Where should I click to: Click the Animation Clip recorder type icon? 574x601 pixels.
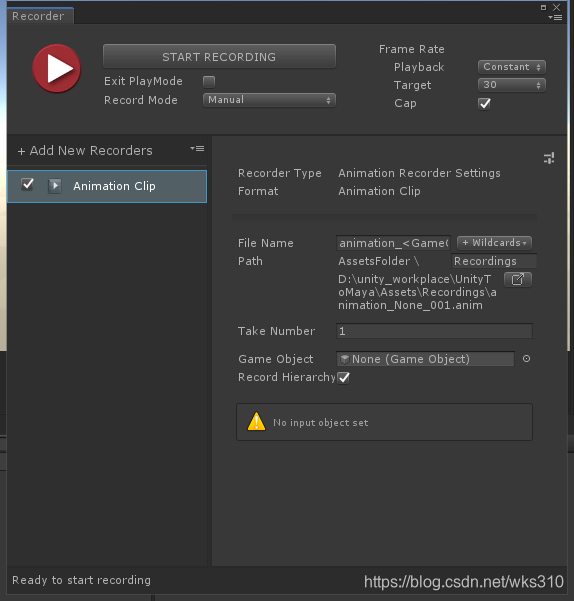55,186
